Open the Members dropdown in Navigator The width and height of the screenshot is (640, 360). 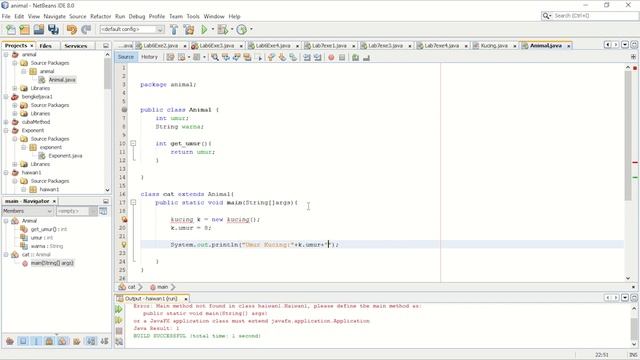coord(27,211)
